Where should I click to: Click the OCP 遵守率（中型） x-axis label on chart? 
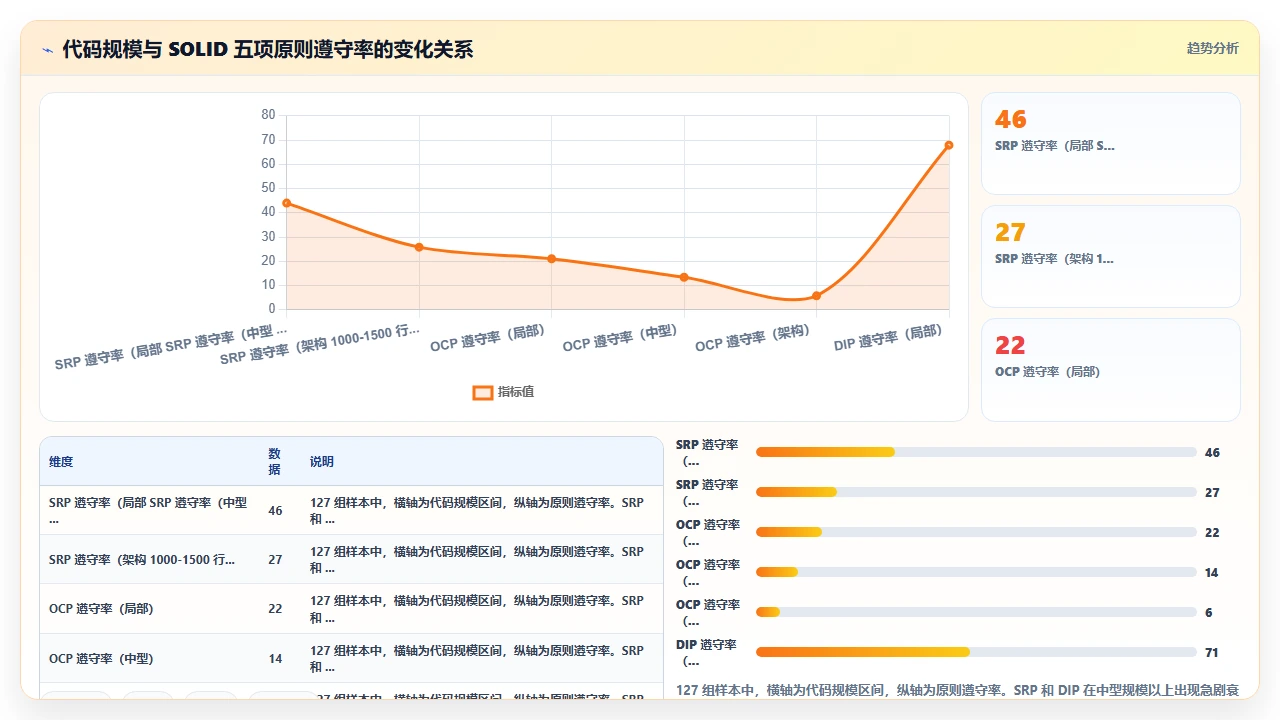(x=621, y=338)
